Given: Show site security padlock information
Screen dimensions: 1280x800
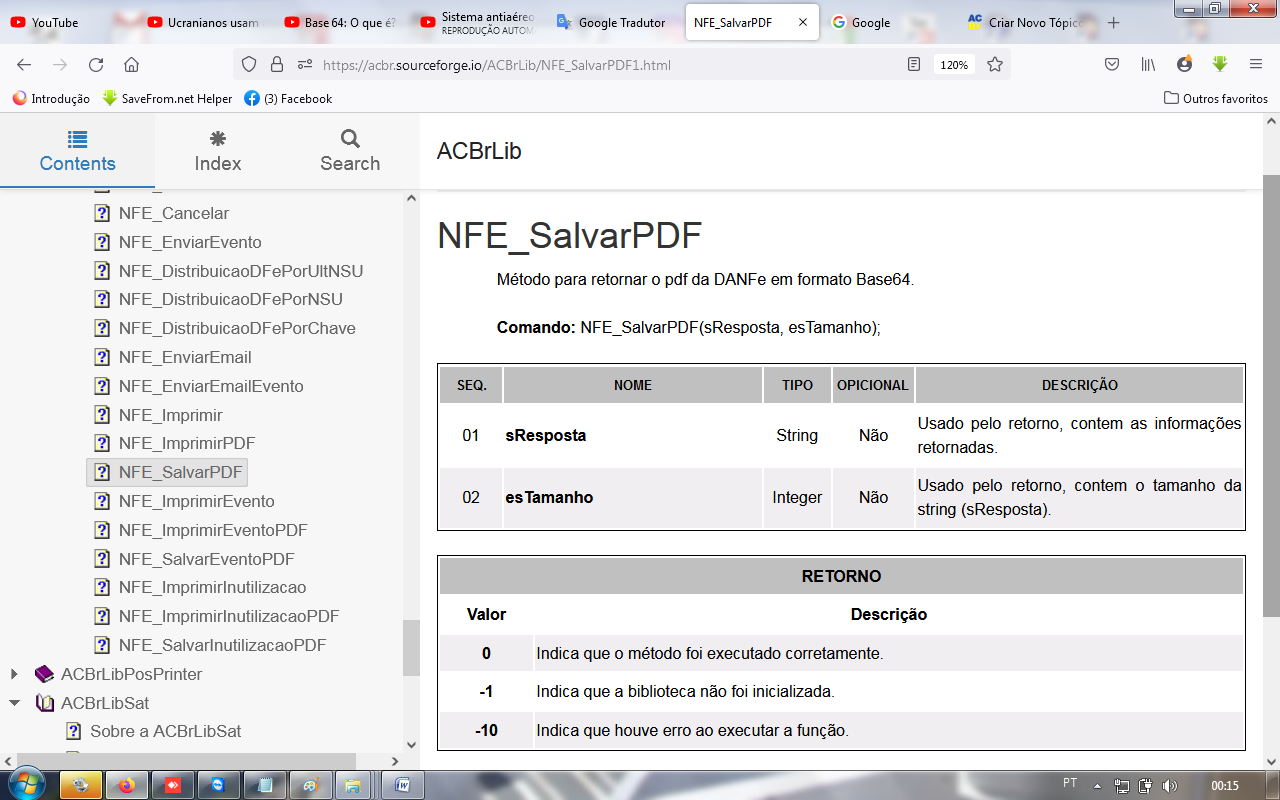Looking at the screenshot, I should pos(277,65).
